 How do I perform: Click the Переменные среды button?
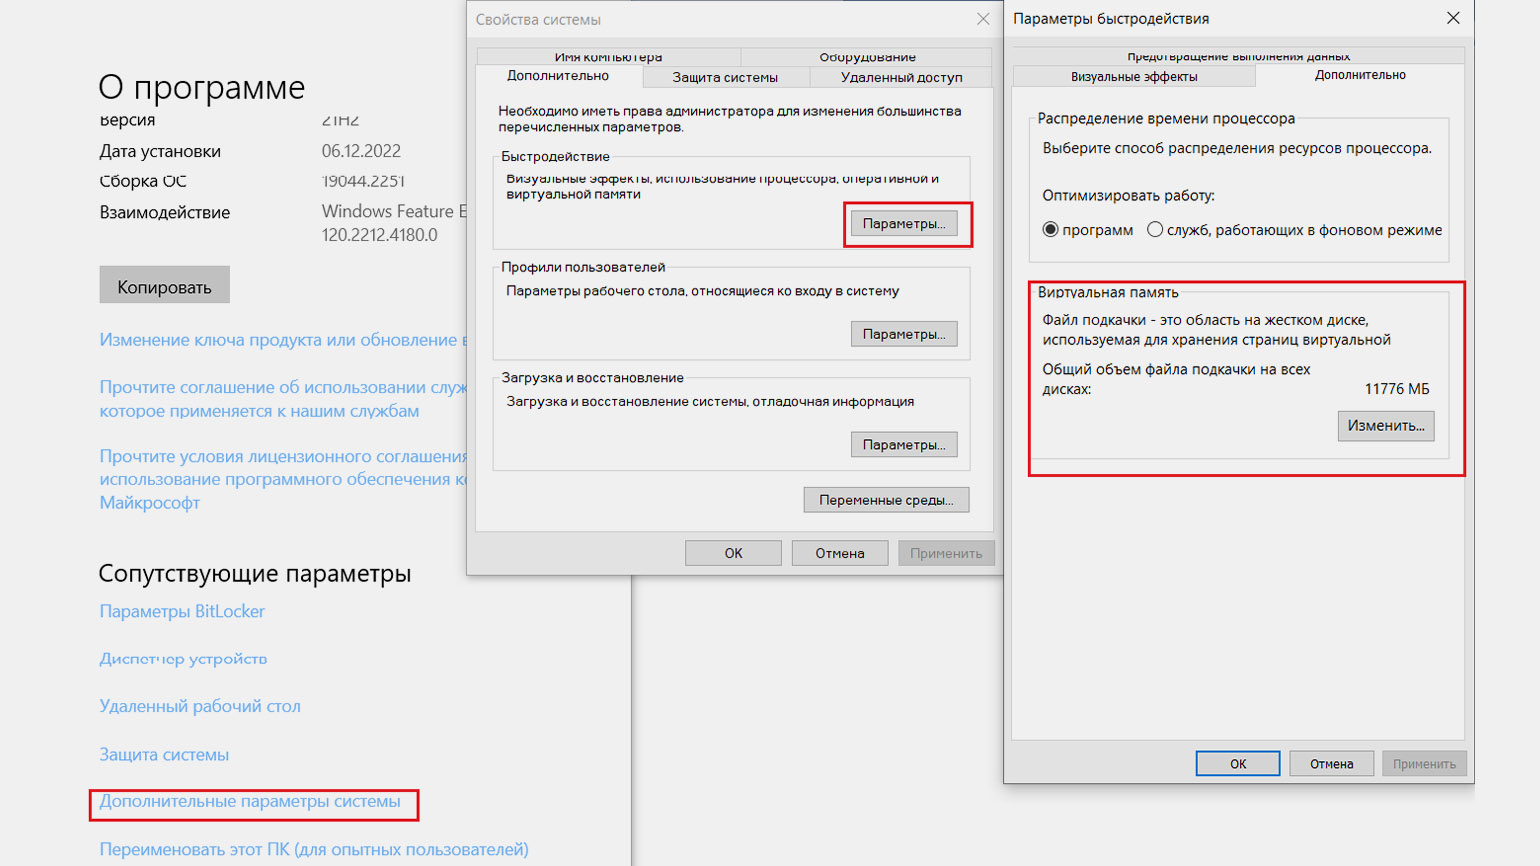pos(886,500)
